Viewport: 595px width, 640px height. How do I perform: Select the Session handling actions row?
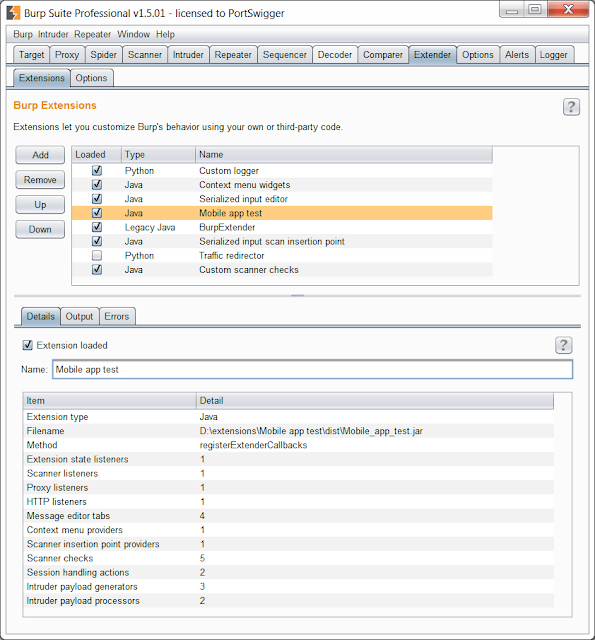(x=289, y=572)
